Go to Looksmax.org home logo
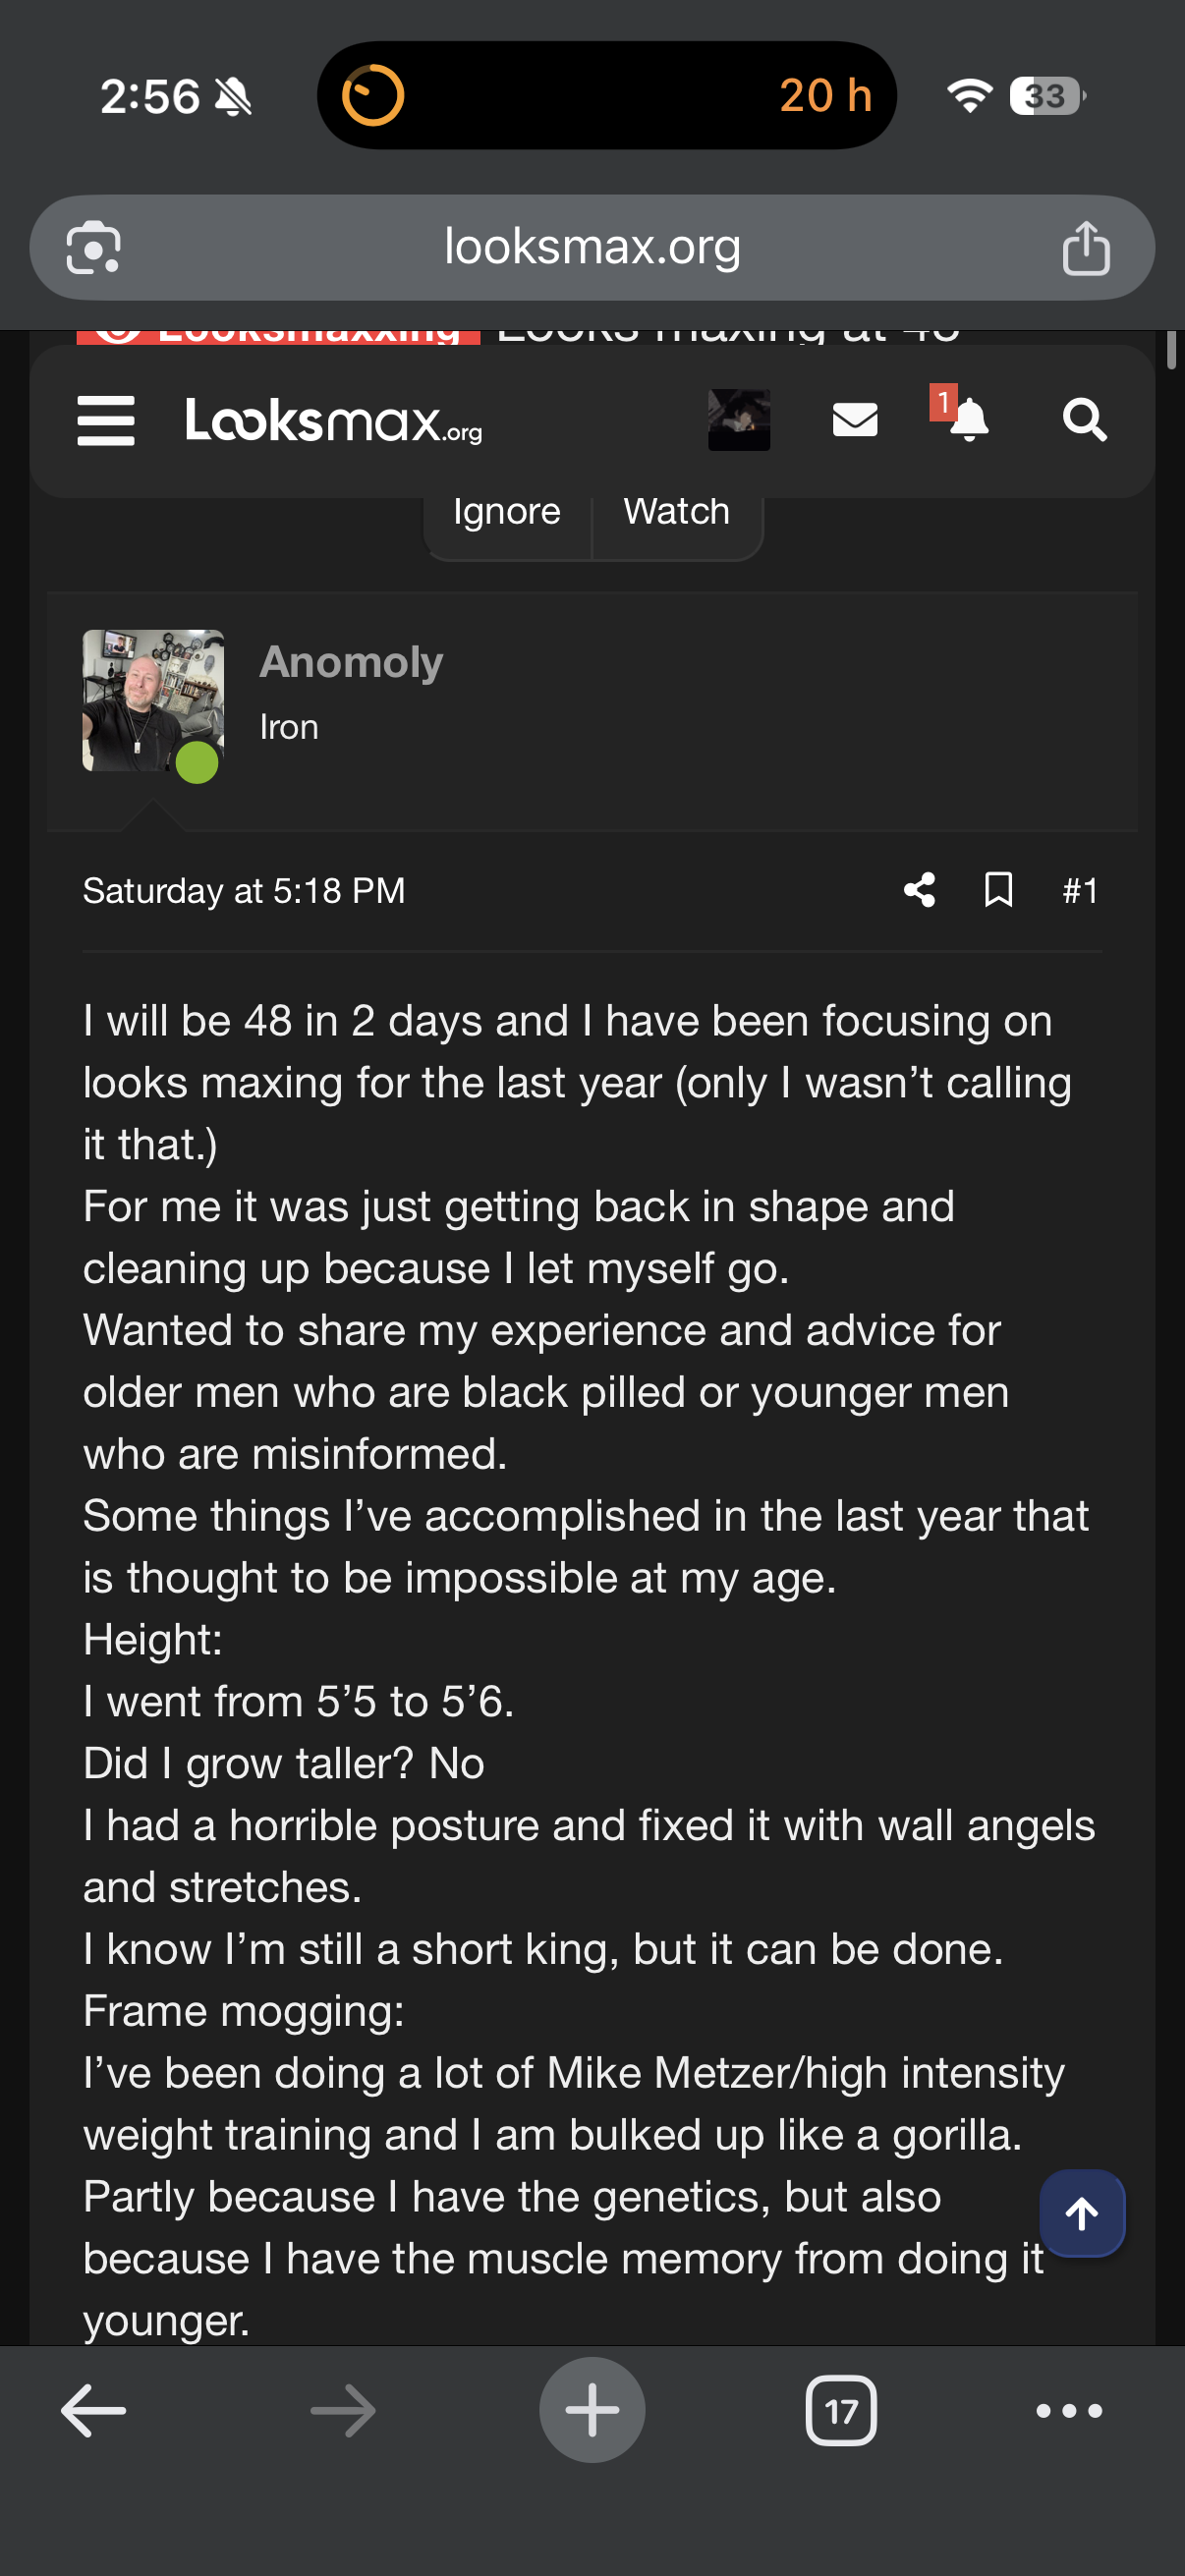 pos(334,420)
